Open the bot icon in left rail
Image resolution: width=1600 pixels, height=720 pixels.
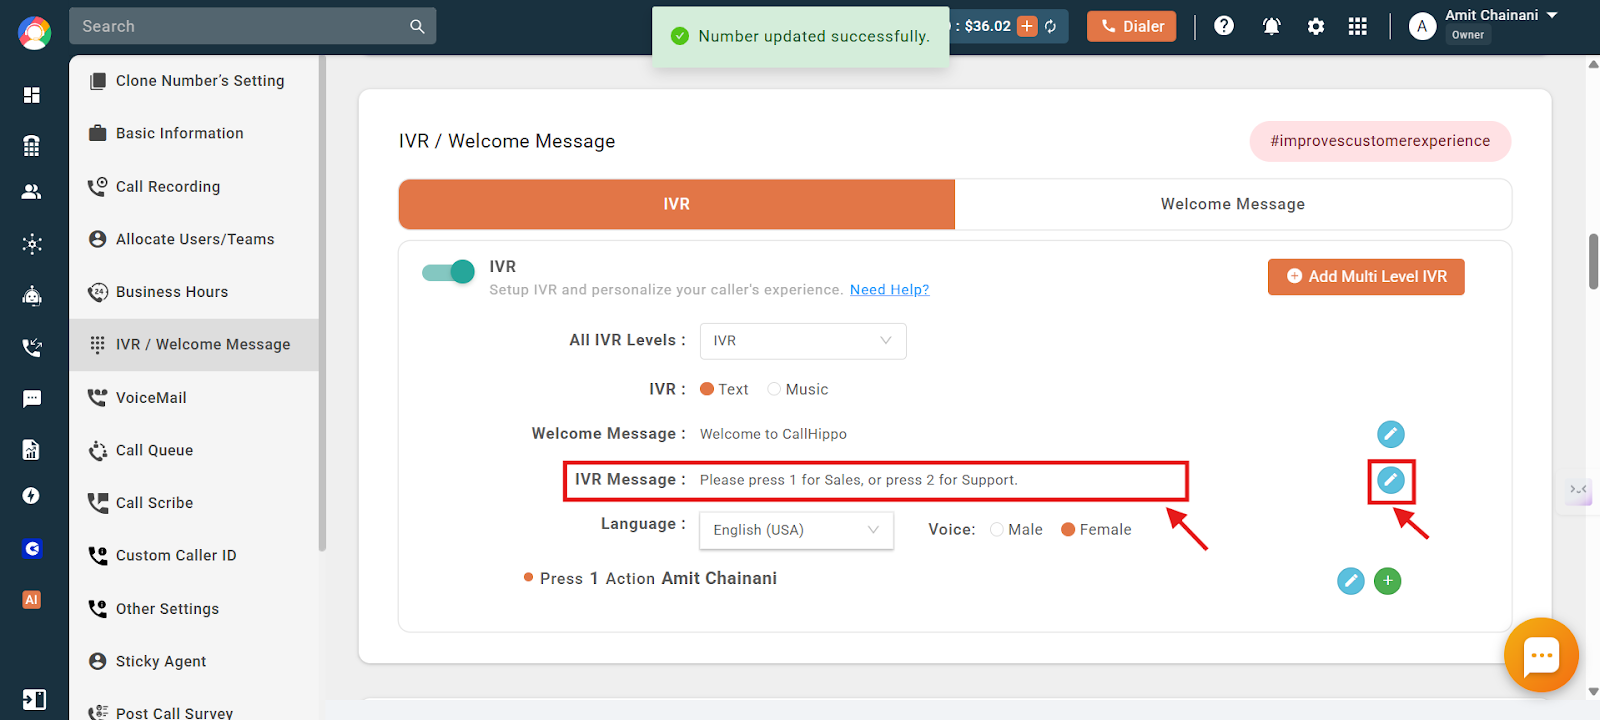tap(32, 295)
